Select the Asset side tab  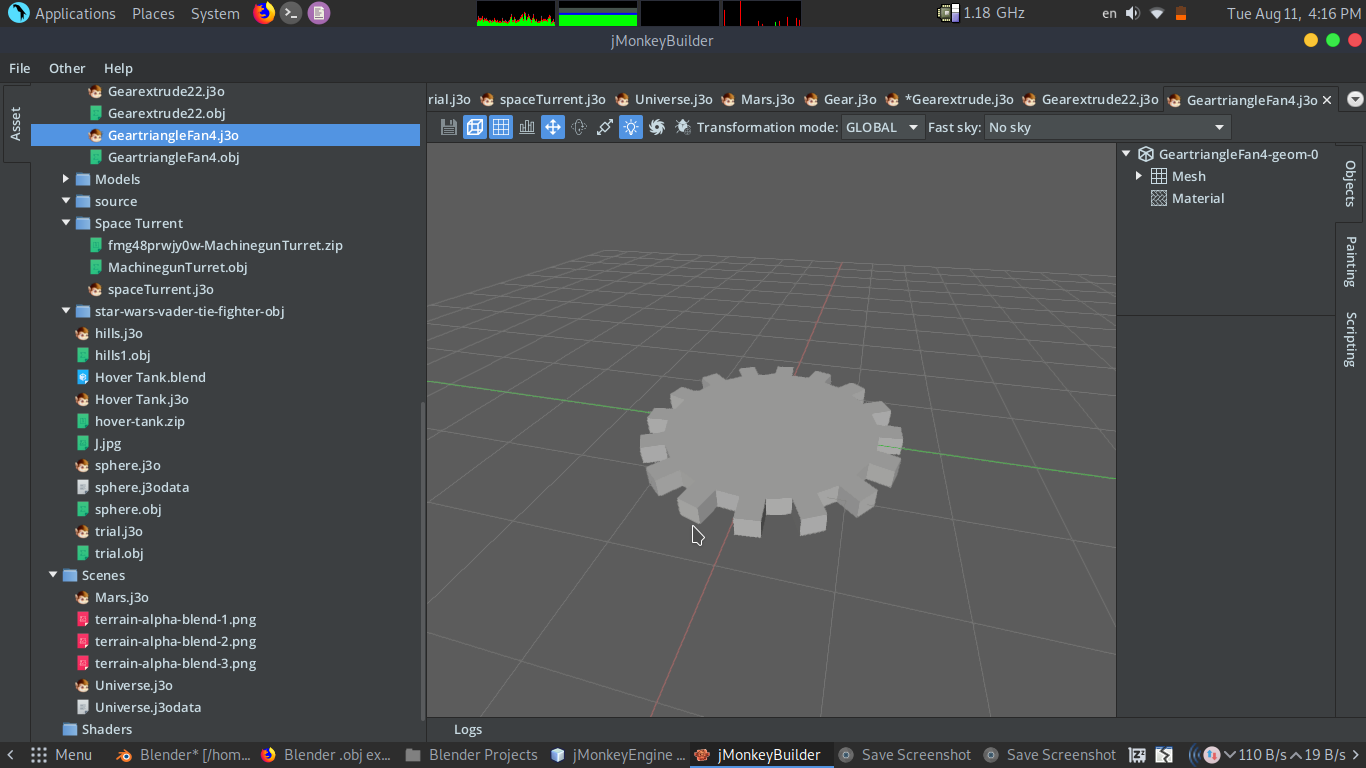tap(15, 124)
